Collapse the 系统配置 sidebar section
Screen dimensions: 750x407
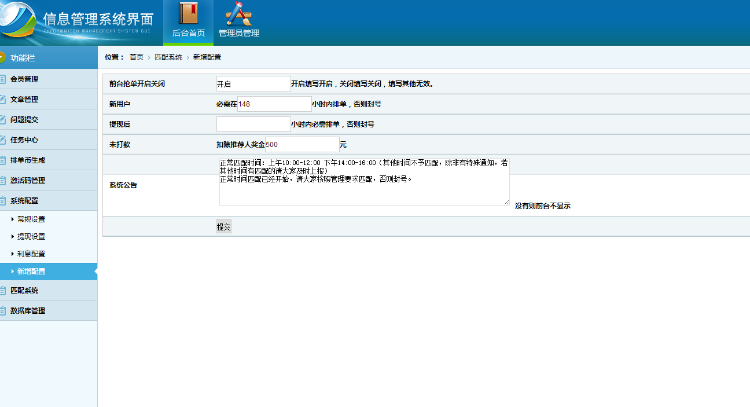(24, 200)
